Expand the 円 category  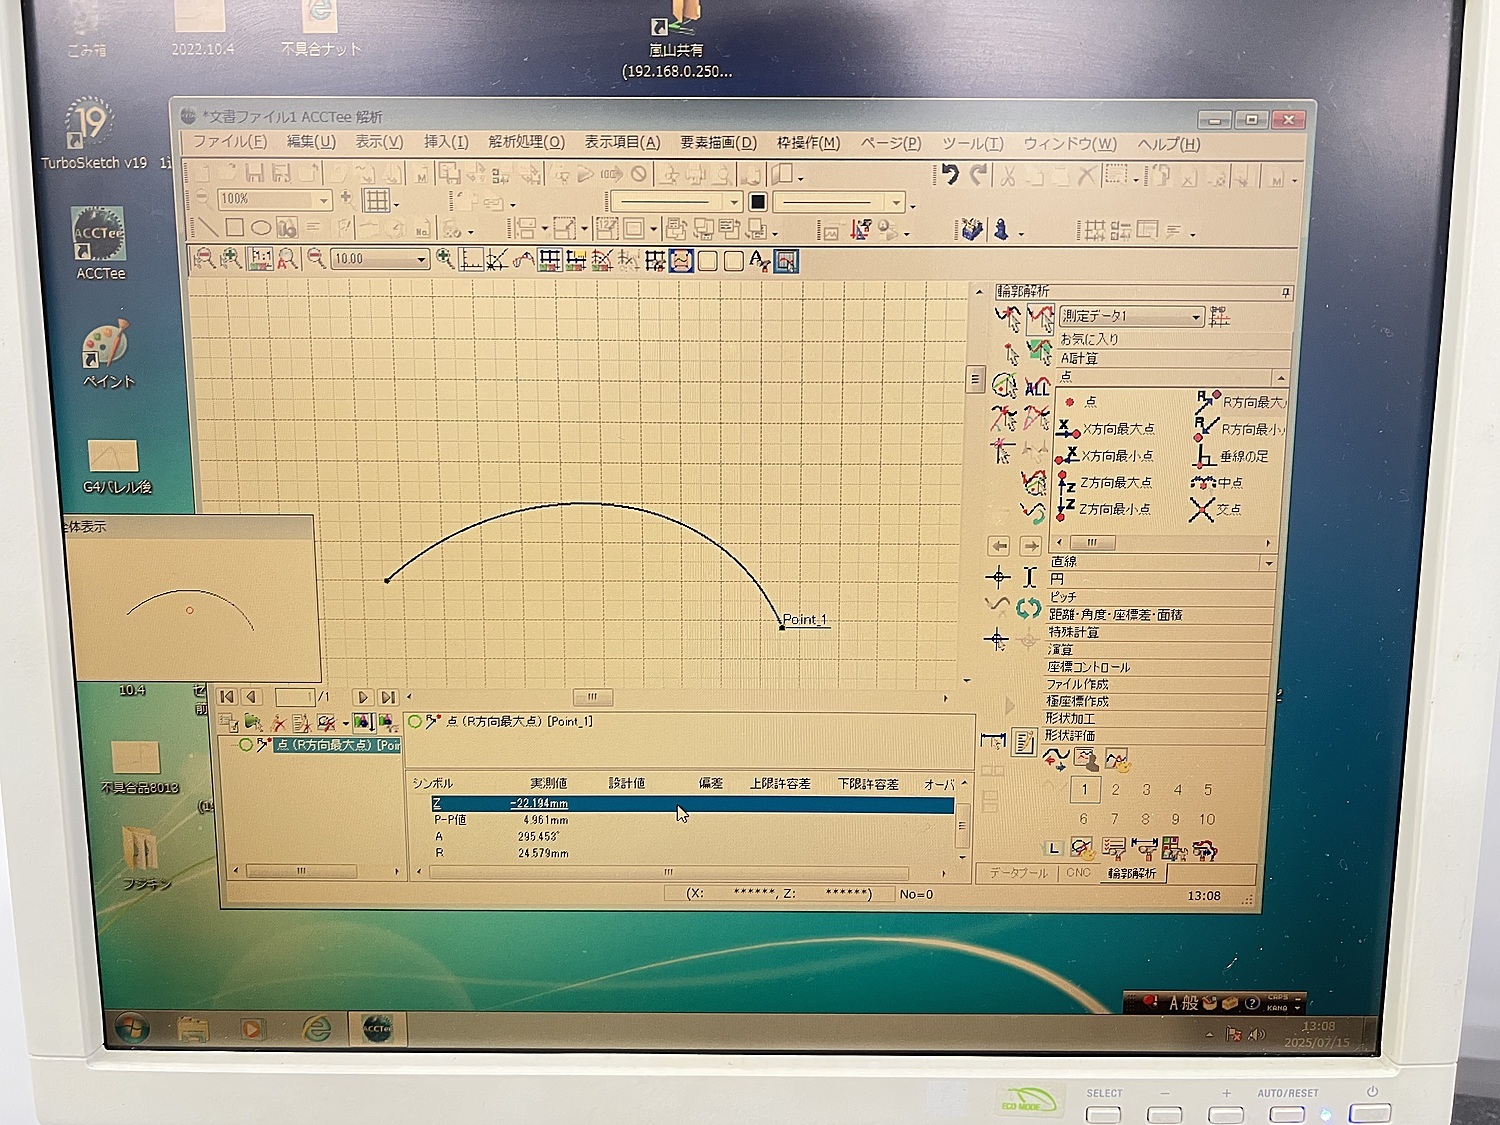pyautogui.click(x=1160, y=580)
